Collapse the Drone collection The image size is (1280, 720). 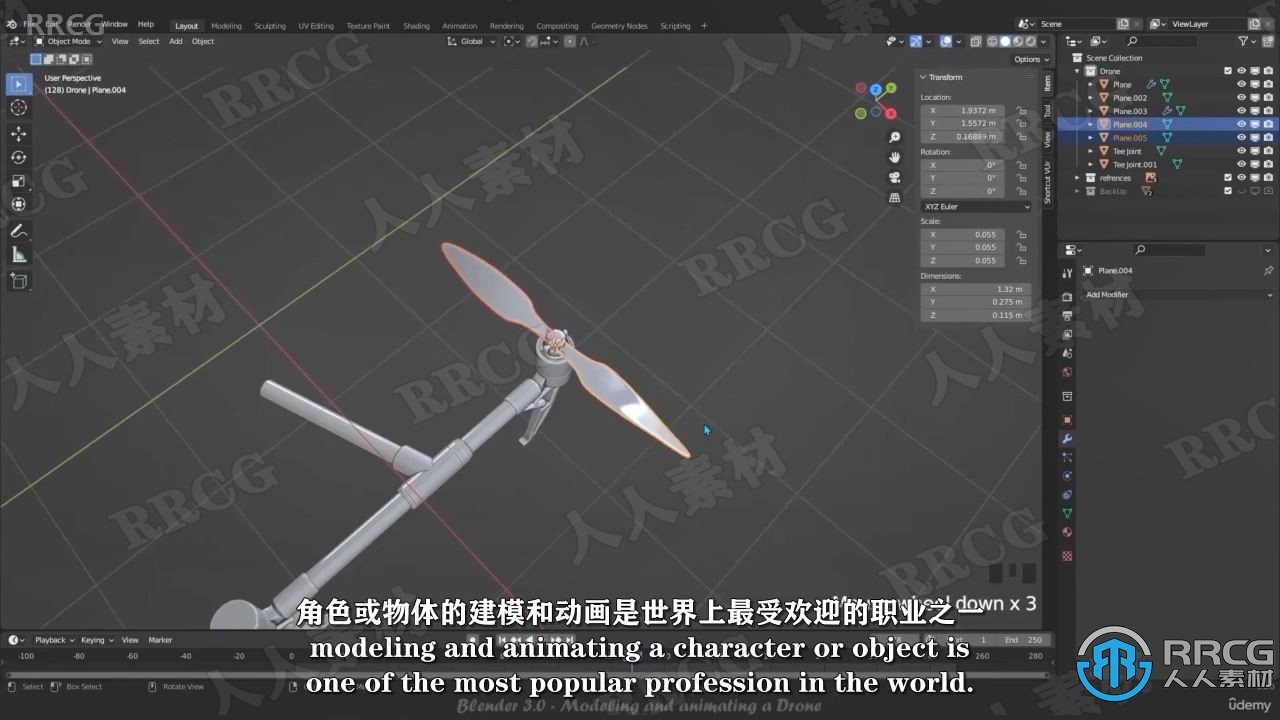pyautogui.click(x=1078, y=71)
